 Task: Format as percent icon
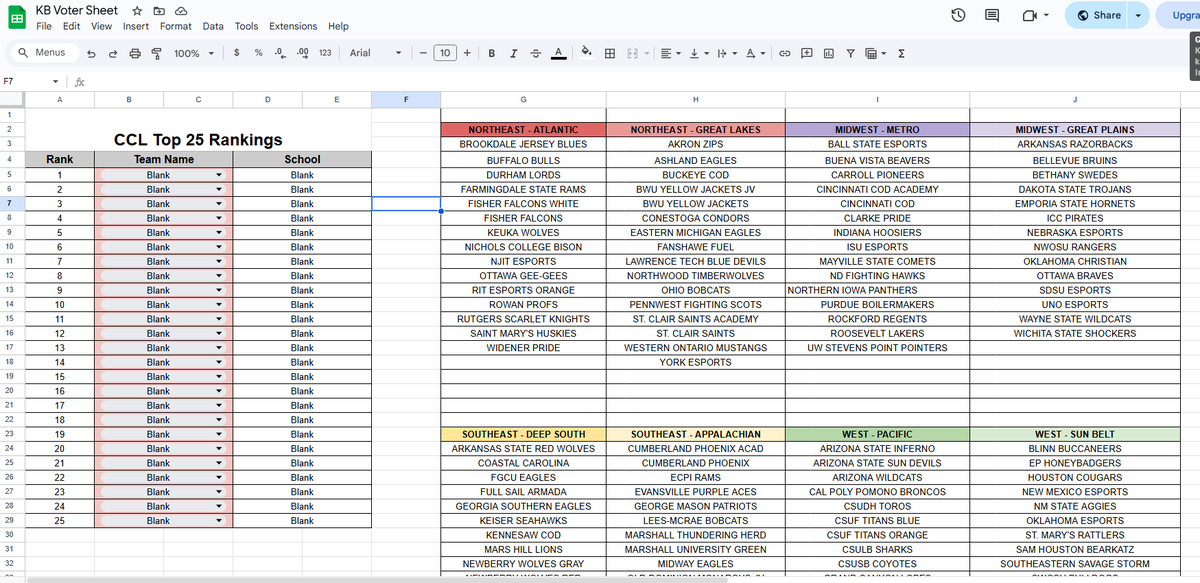258,53
